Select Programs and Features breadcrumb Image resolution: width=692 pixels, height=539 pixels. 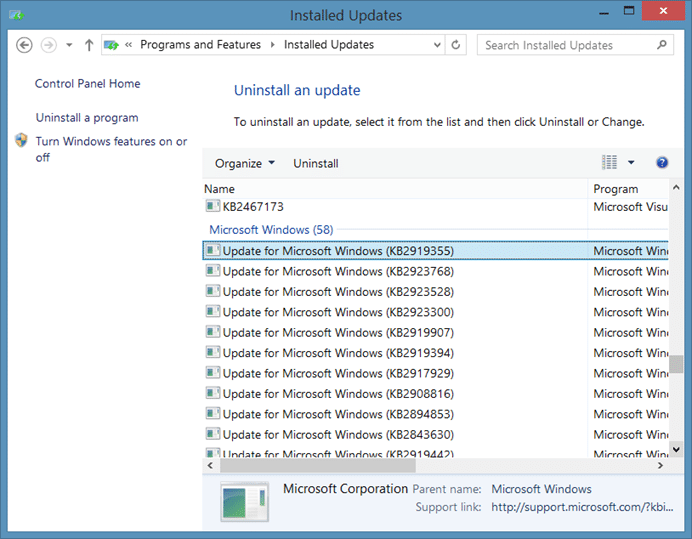pyautogui.click(x=200, y=45)
